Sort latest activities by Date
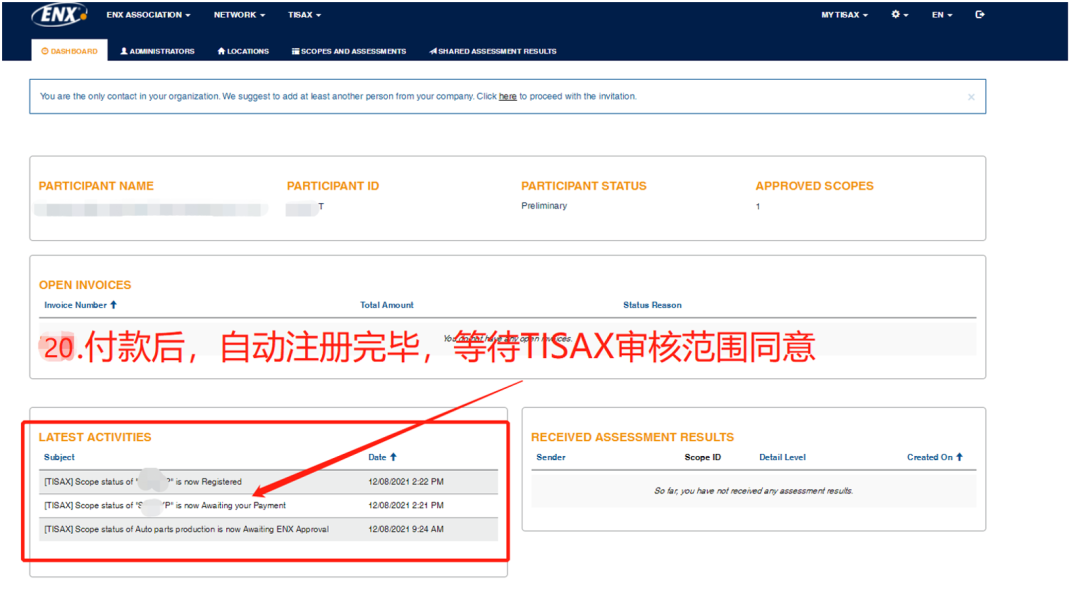 [x=382, y=457]
